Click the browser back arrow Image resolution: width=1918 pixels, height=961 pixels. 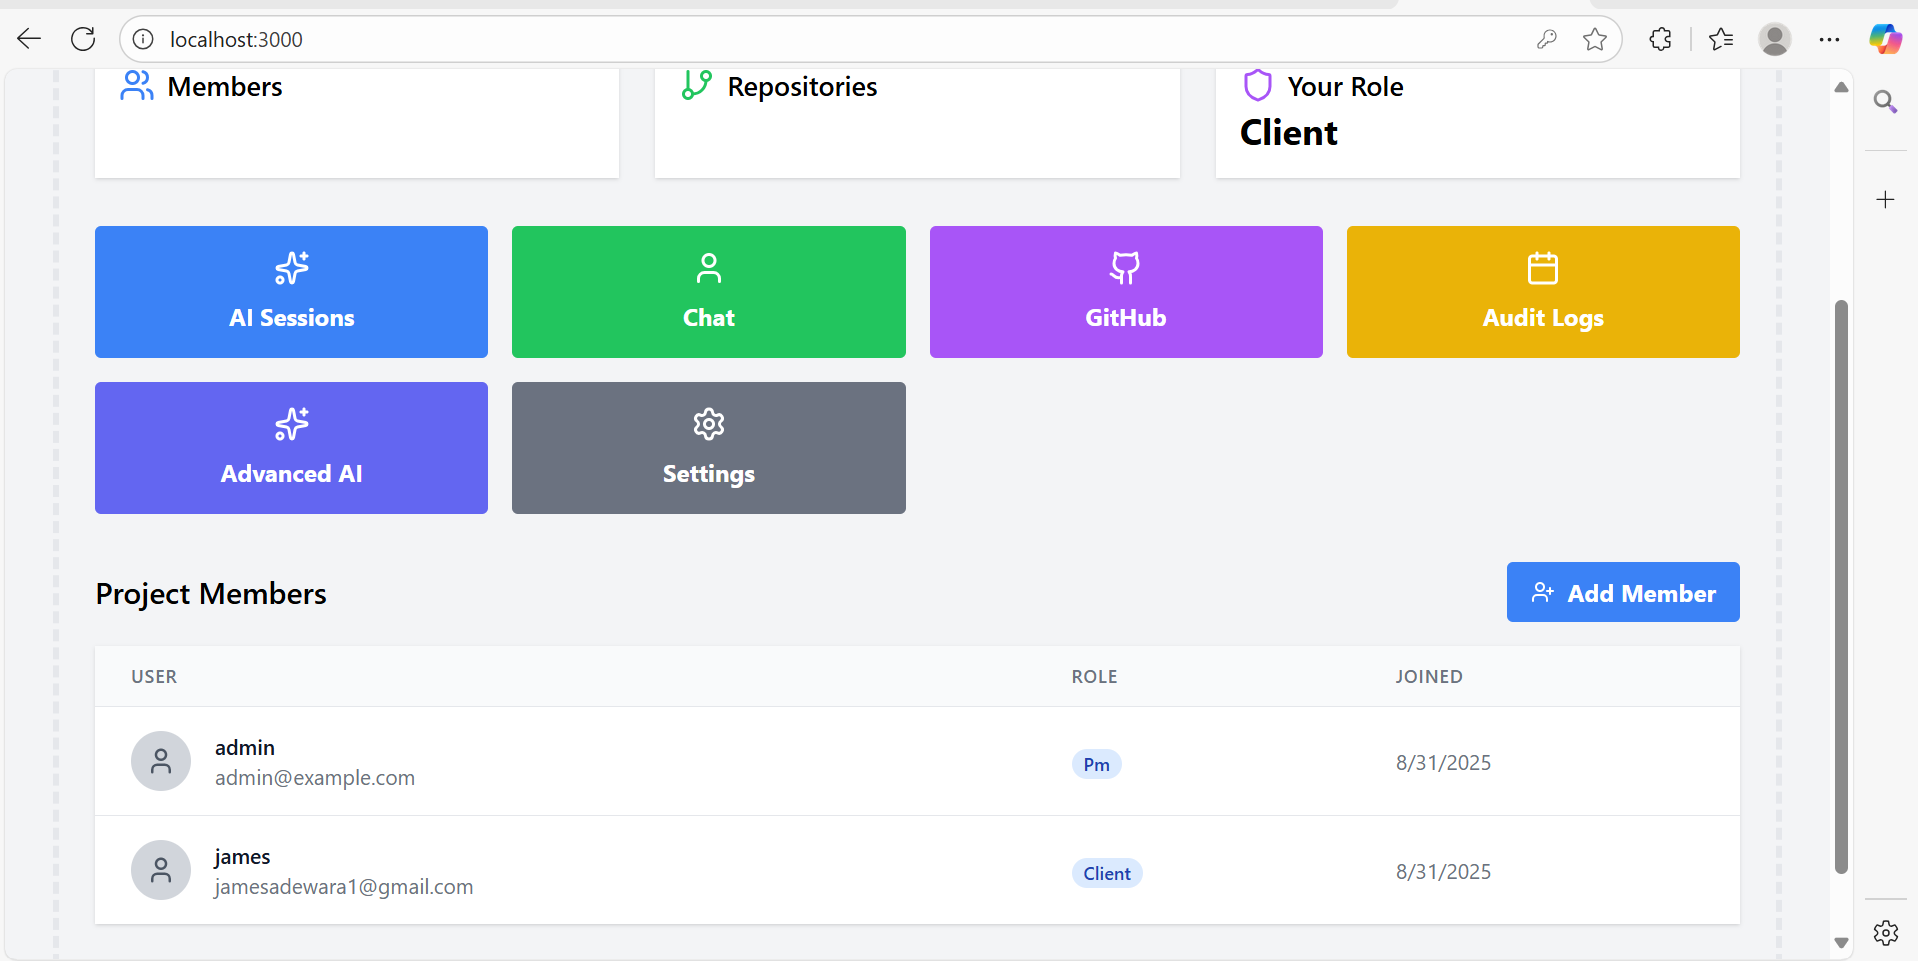29,39
